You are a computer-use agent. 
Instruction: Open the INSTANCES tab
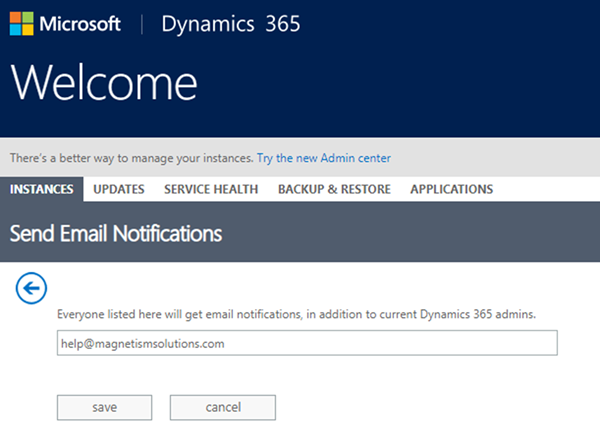click(42, 189)
